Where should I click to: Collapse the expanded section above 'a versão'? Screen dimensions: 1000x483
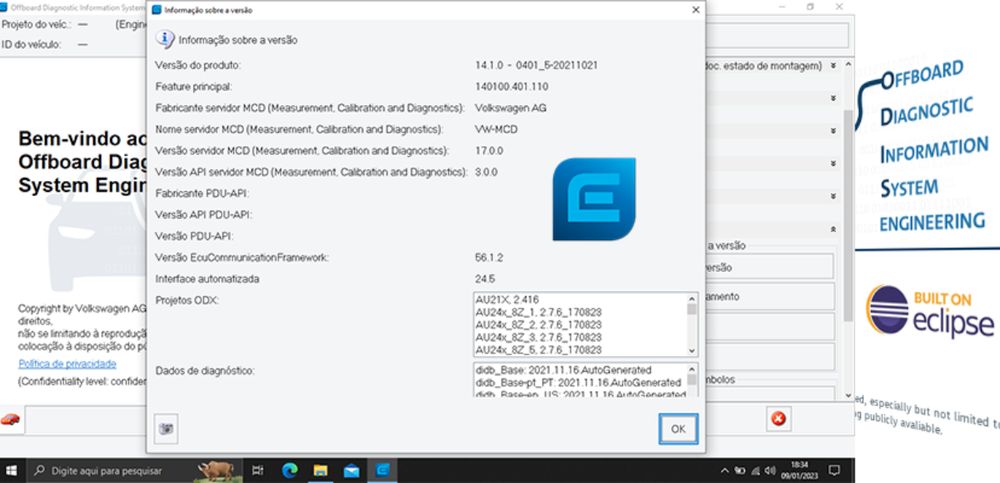[834, 229]
